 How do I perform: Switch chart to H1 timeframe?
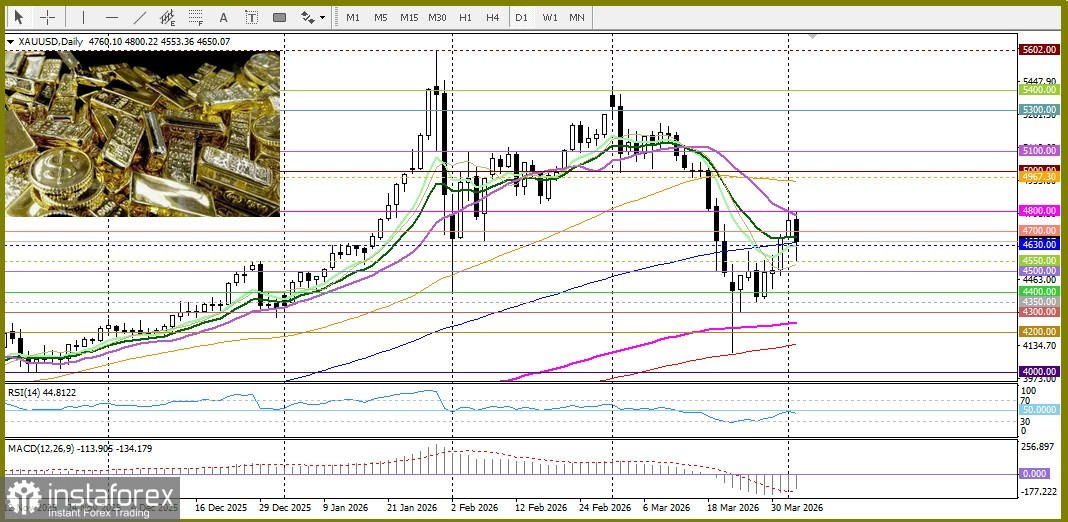tap(465, 17)
